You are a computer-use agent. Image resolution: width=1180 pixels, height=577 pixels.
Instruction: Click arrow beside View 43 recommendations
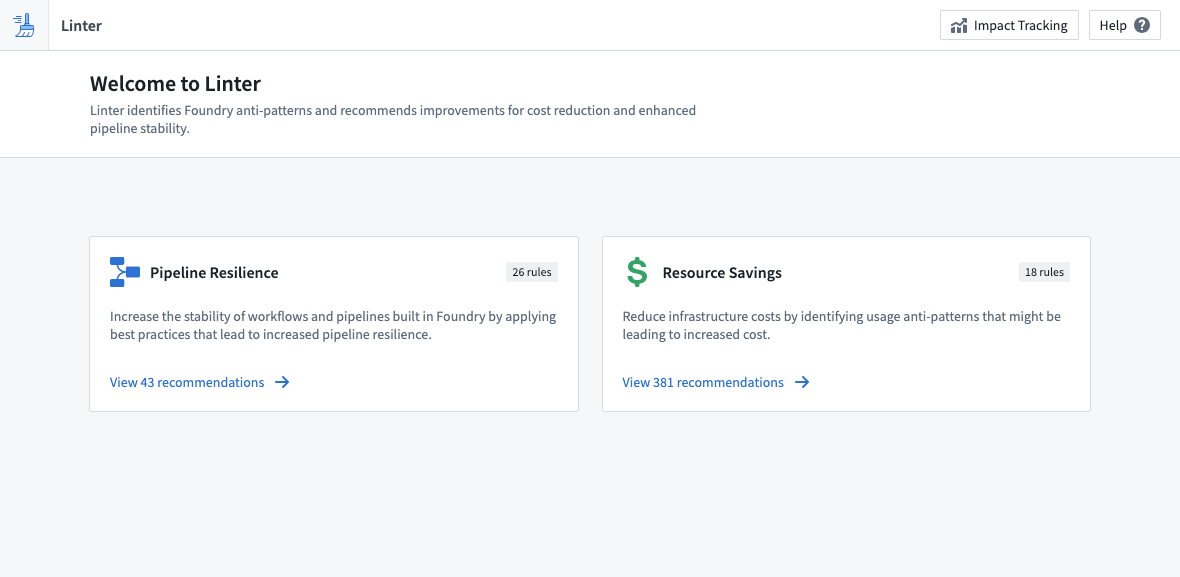[282, 382]
